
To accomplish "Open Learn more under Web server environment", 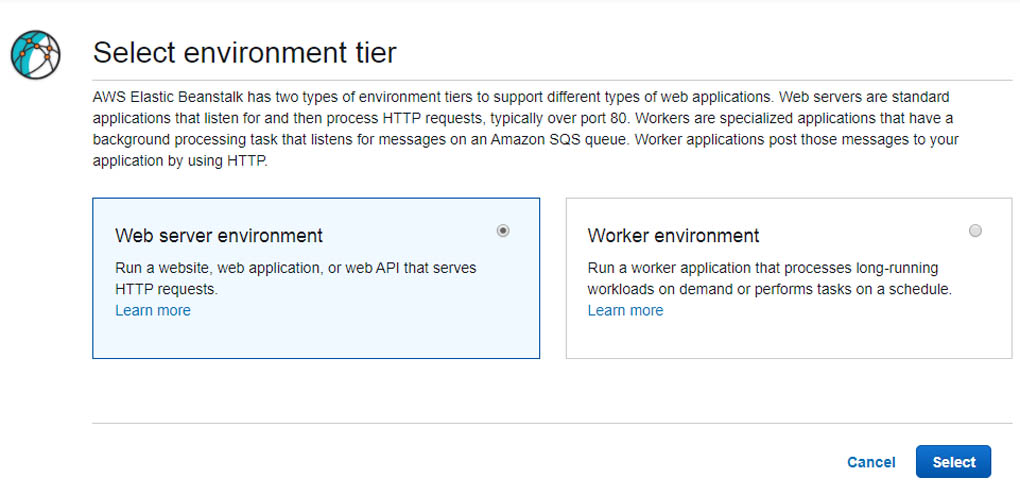I will pos(153,310).
